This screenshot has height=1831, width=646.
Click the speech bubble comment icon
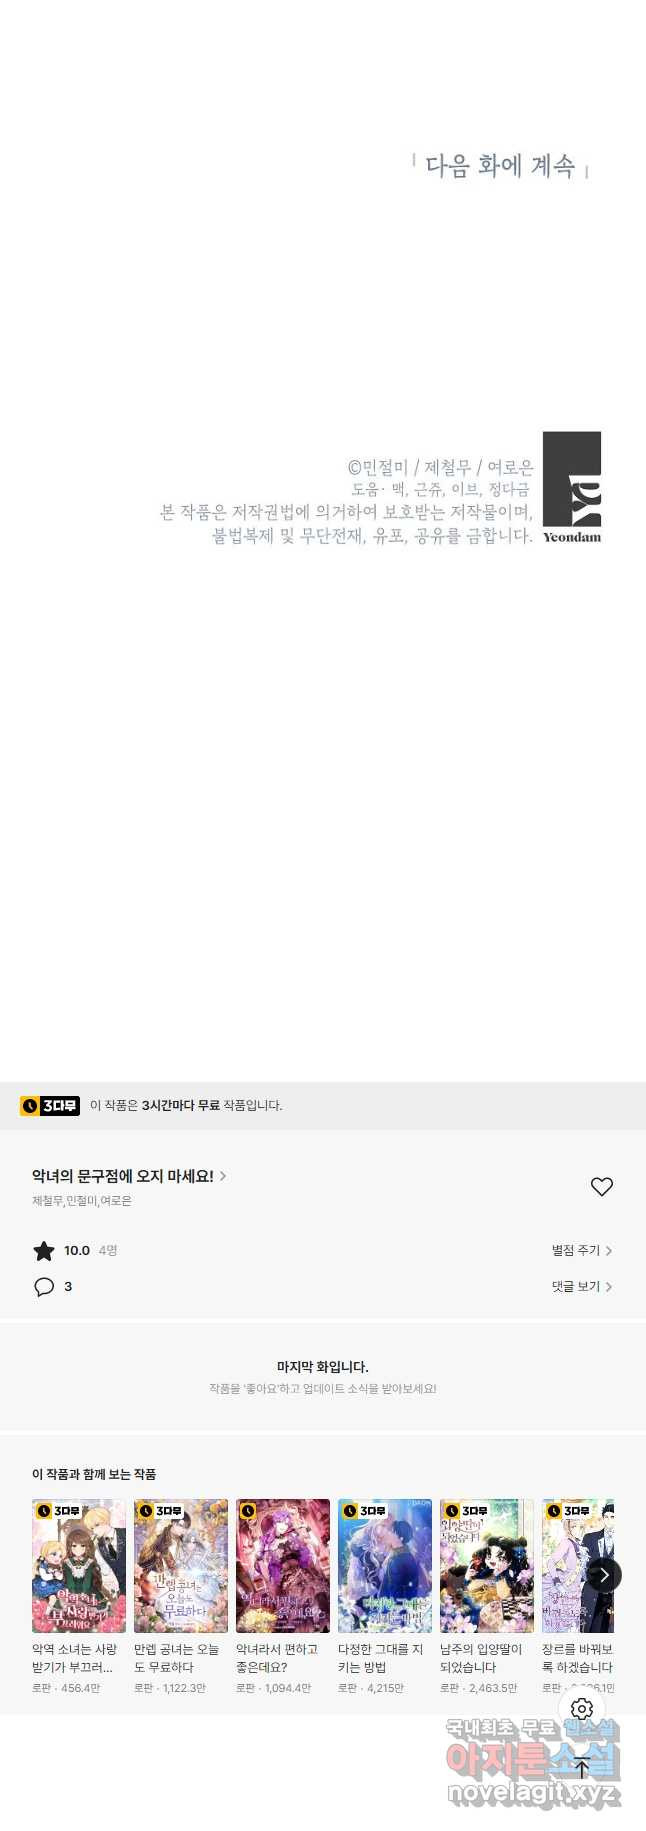(44, 1287)
